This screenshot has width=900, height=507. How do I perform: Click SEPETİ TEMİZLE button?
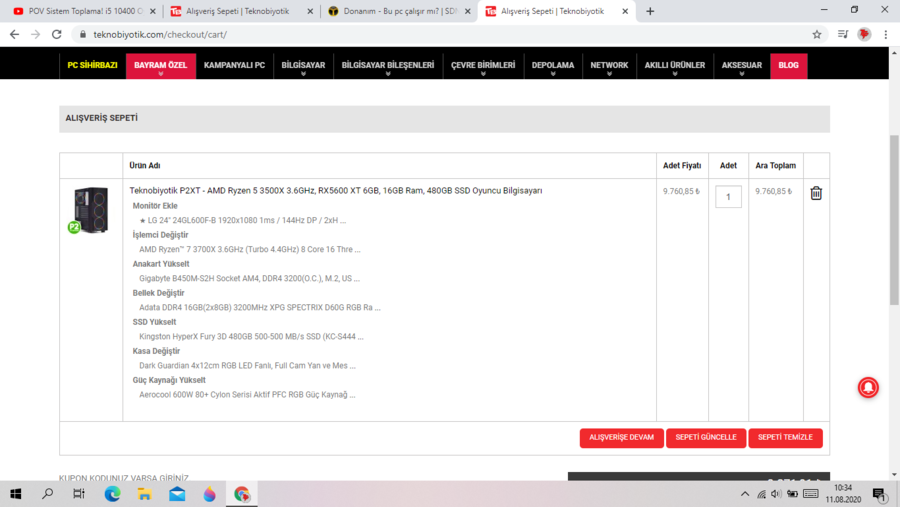coord(785,438)
